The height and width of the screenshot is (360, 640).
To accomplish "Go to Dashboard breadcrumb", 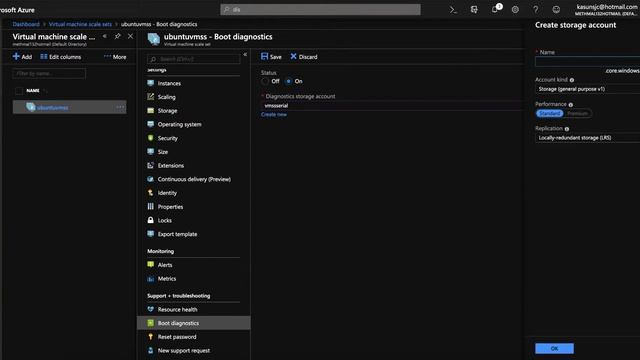I will tap(26, 24).
